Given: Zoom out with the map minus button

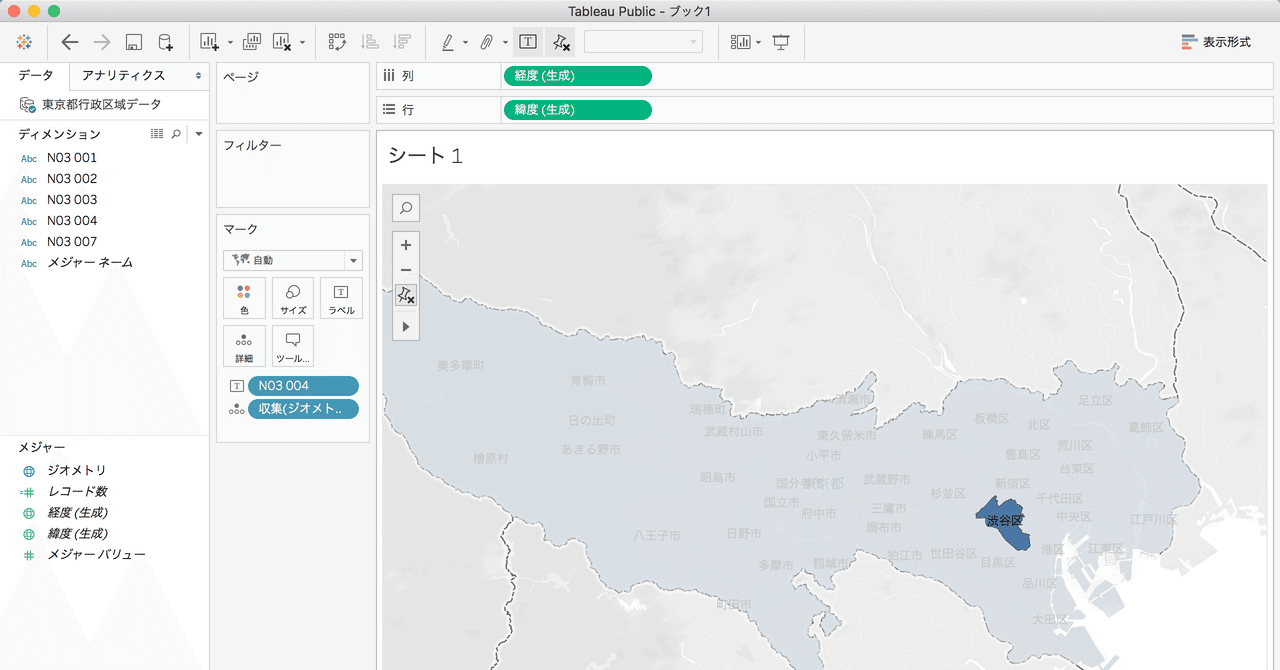Looking at the screenshot, I should [x=406, y=270].
